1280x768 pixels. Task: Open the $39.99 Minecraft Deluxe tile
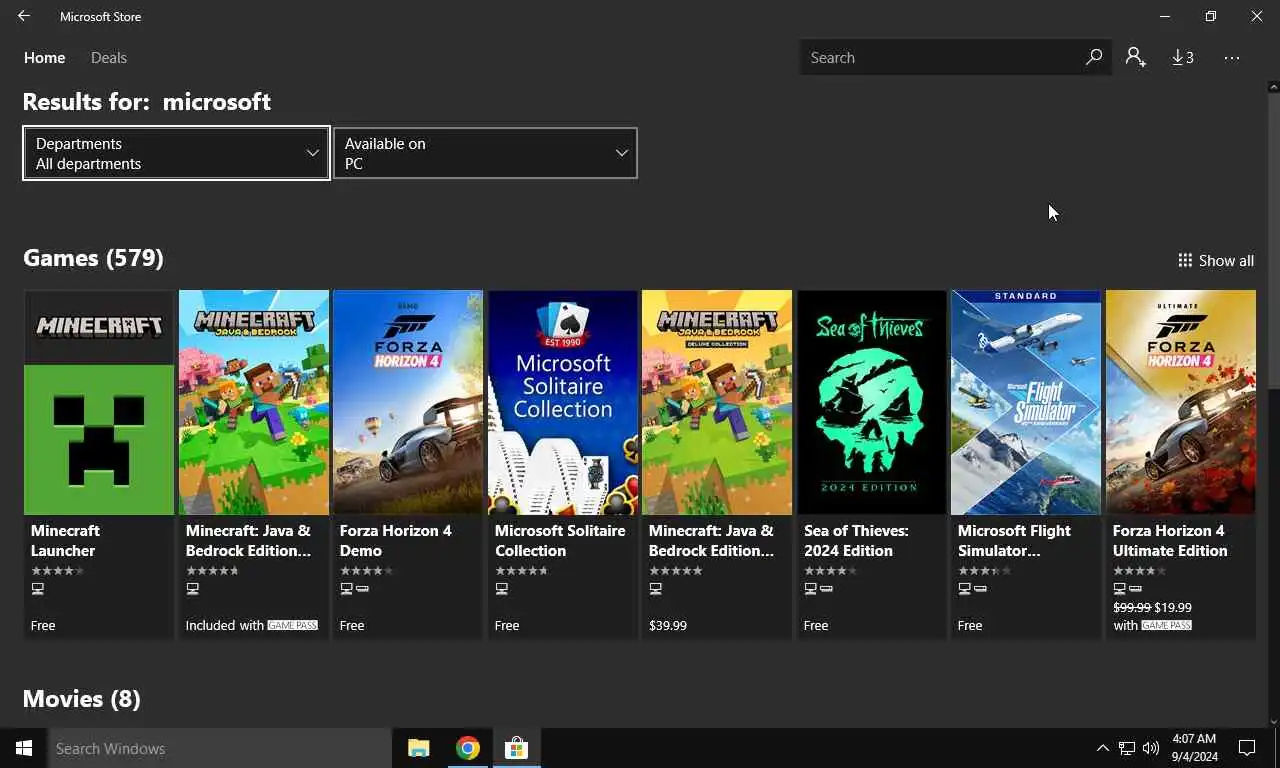click(717, 464)
